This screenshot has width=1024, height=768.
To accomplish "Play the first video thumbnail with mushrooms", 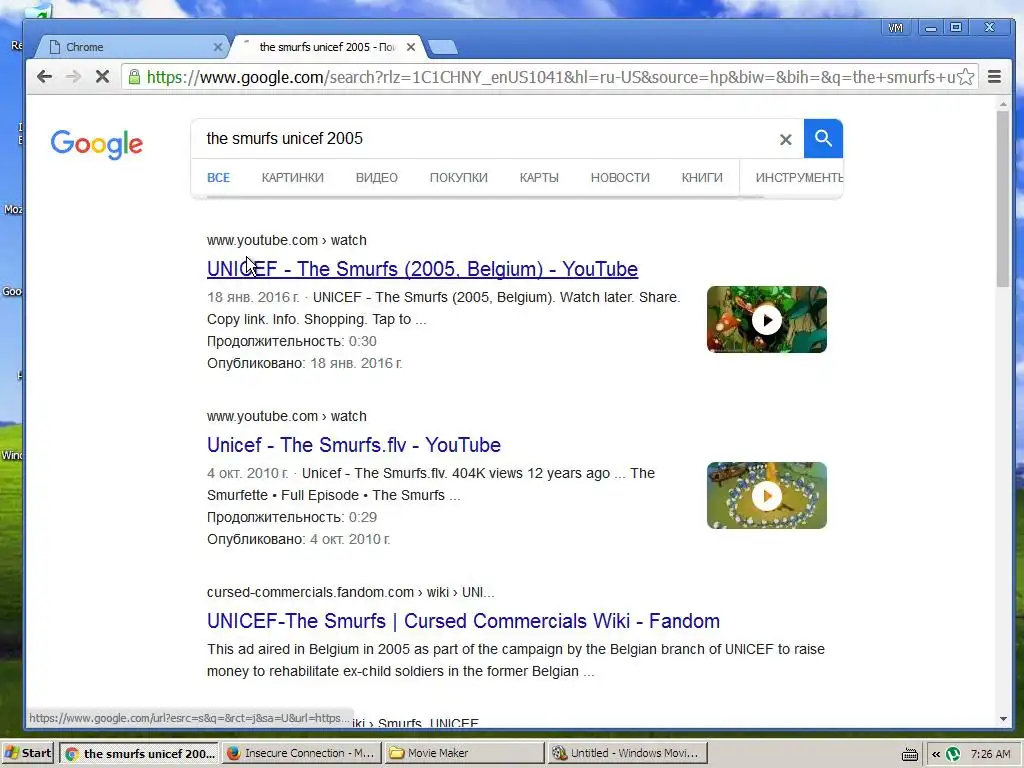I will (x=767, y=319).
